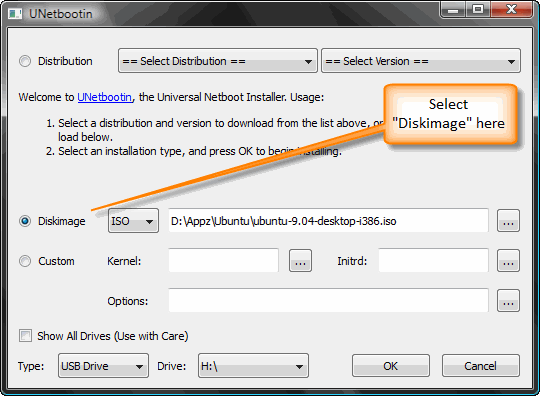Open the Select Distribution dropdown
540x396 pixels.
(x=218, y=61)
